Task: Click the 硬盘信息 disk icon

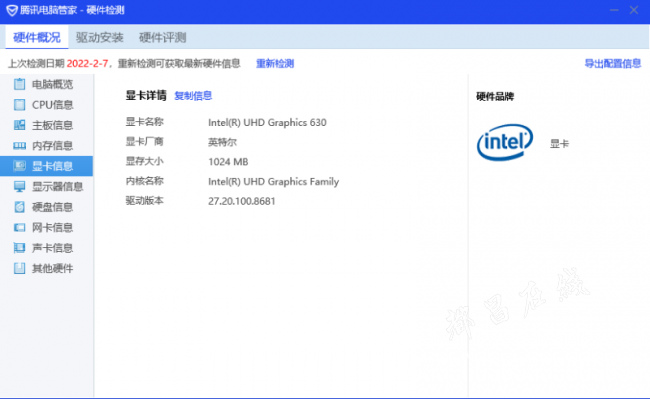Action: tap(19, 207)
